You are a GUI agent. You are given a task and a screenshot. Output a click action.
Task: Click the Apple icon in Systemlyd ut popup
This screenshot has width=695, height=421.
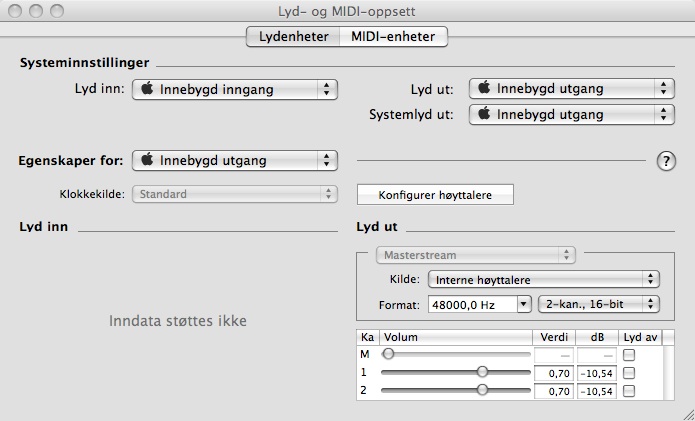click(483, 114)
